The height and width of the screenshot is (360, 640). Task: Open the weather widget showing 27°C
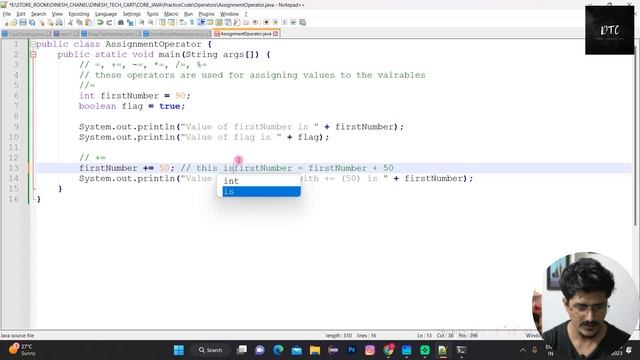click(x=22, y=350)
